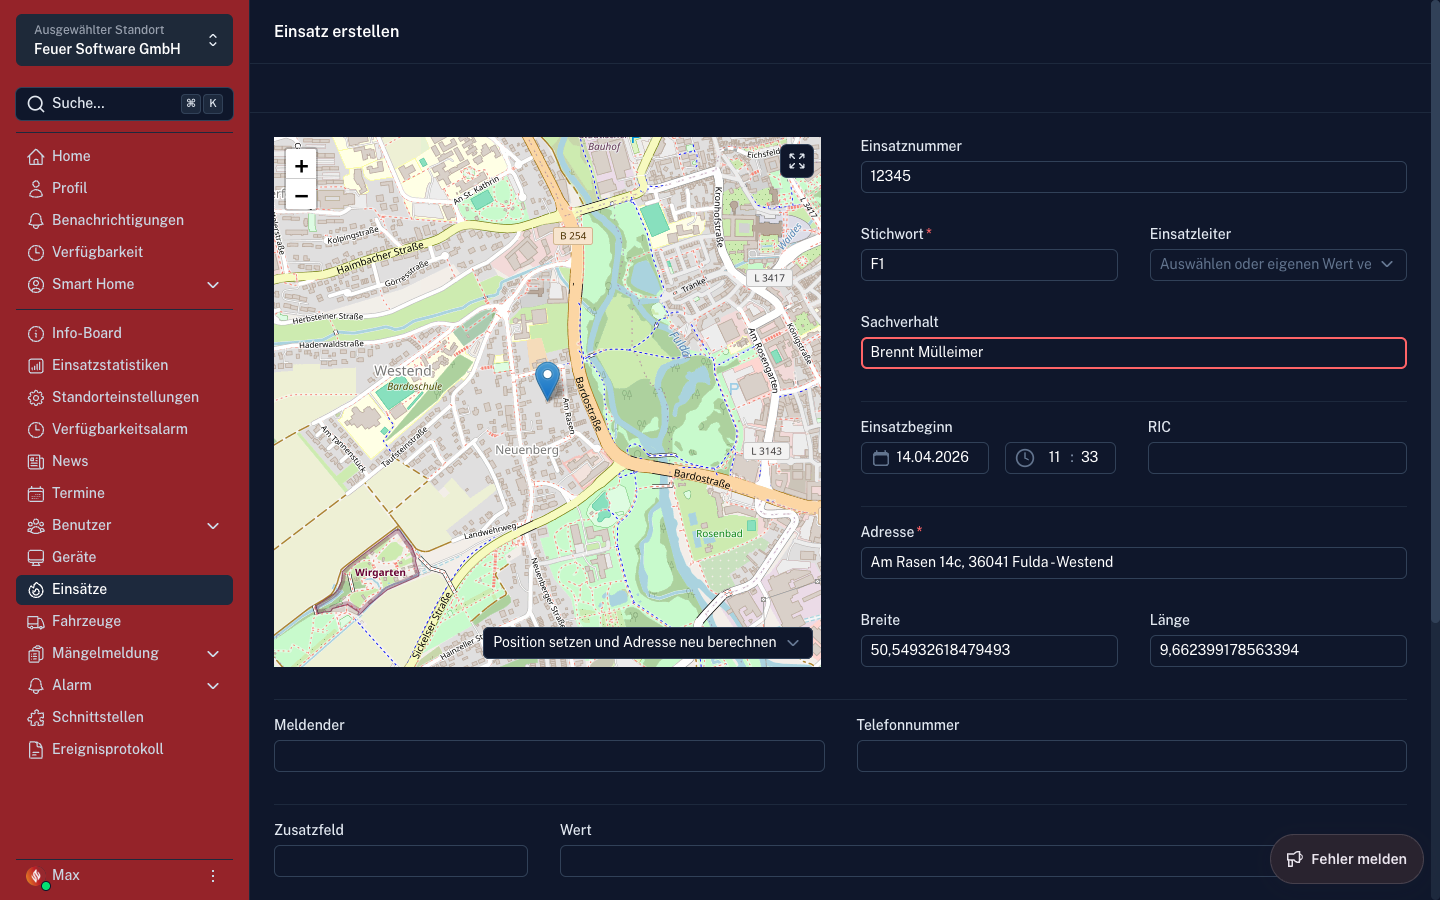Open the Ausgewählter Standort selector
This screenshot has height=900, width=1440.
124,40
